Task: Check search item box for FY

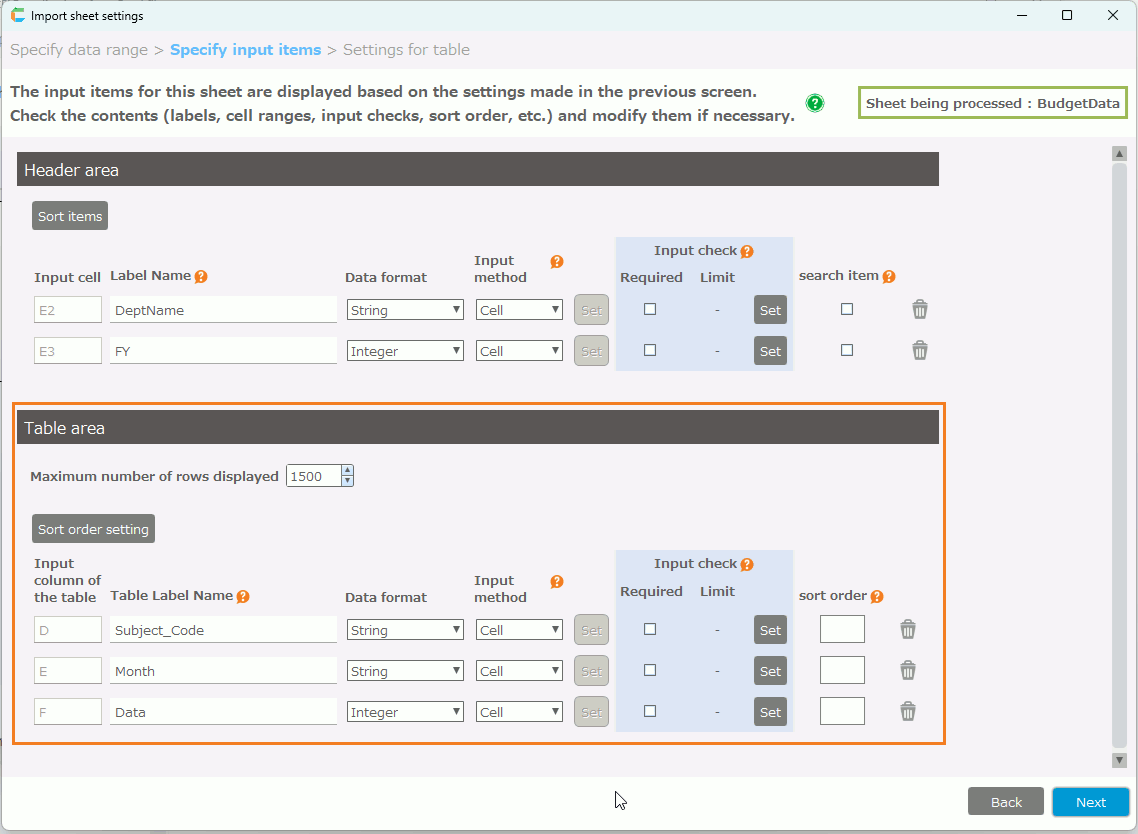Action: (847, 350)
